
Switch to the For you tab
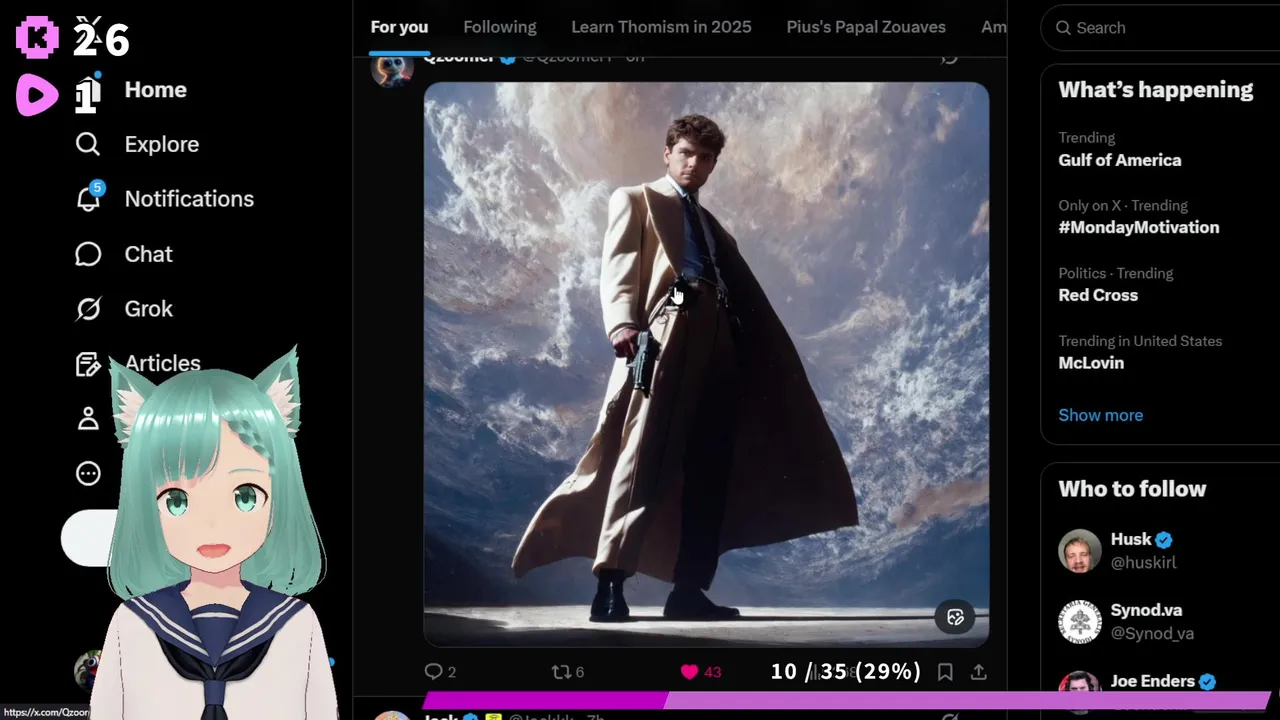click(x=399, y=27)
